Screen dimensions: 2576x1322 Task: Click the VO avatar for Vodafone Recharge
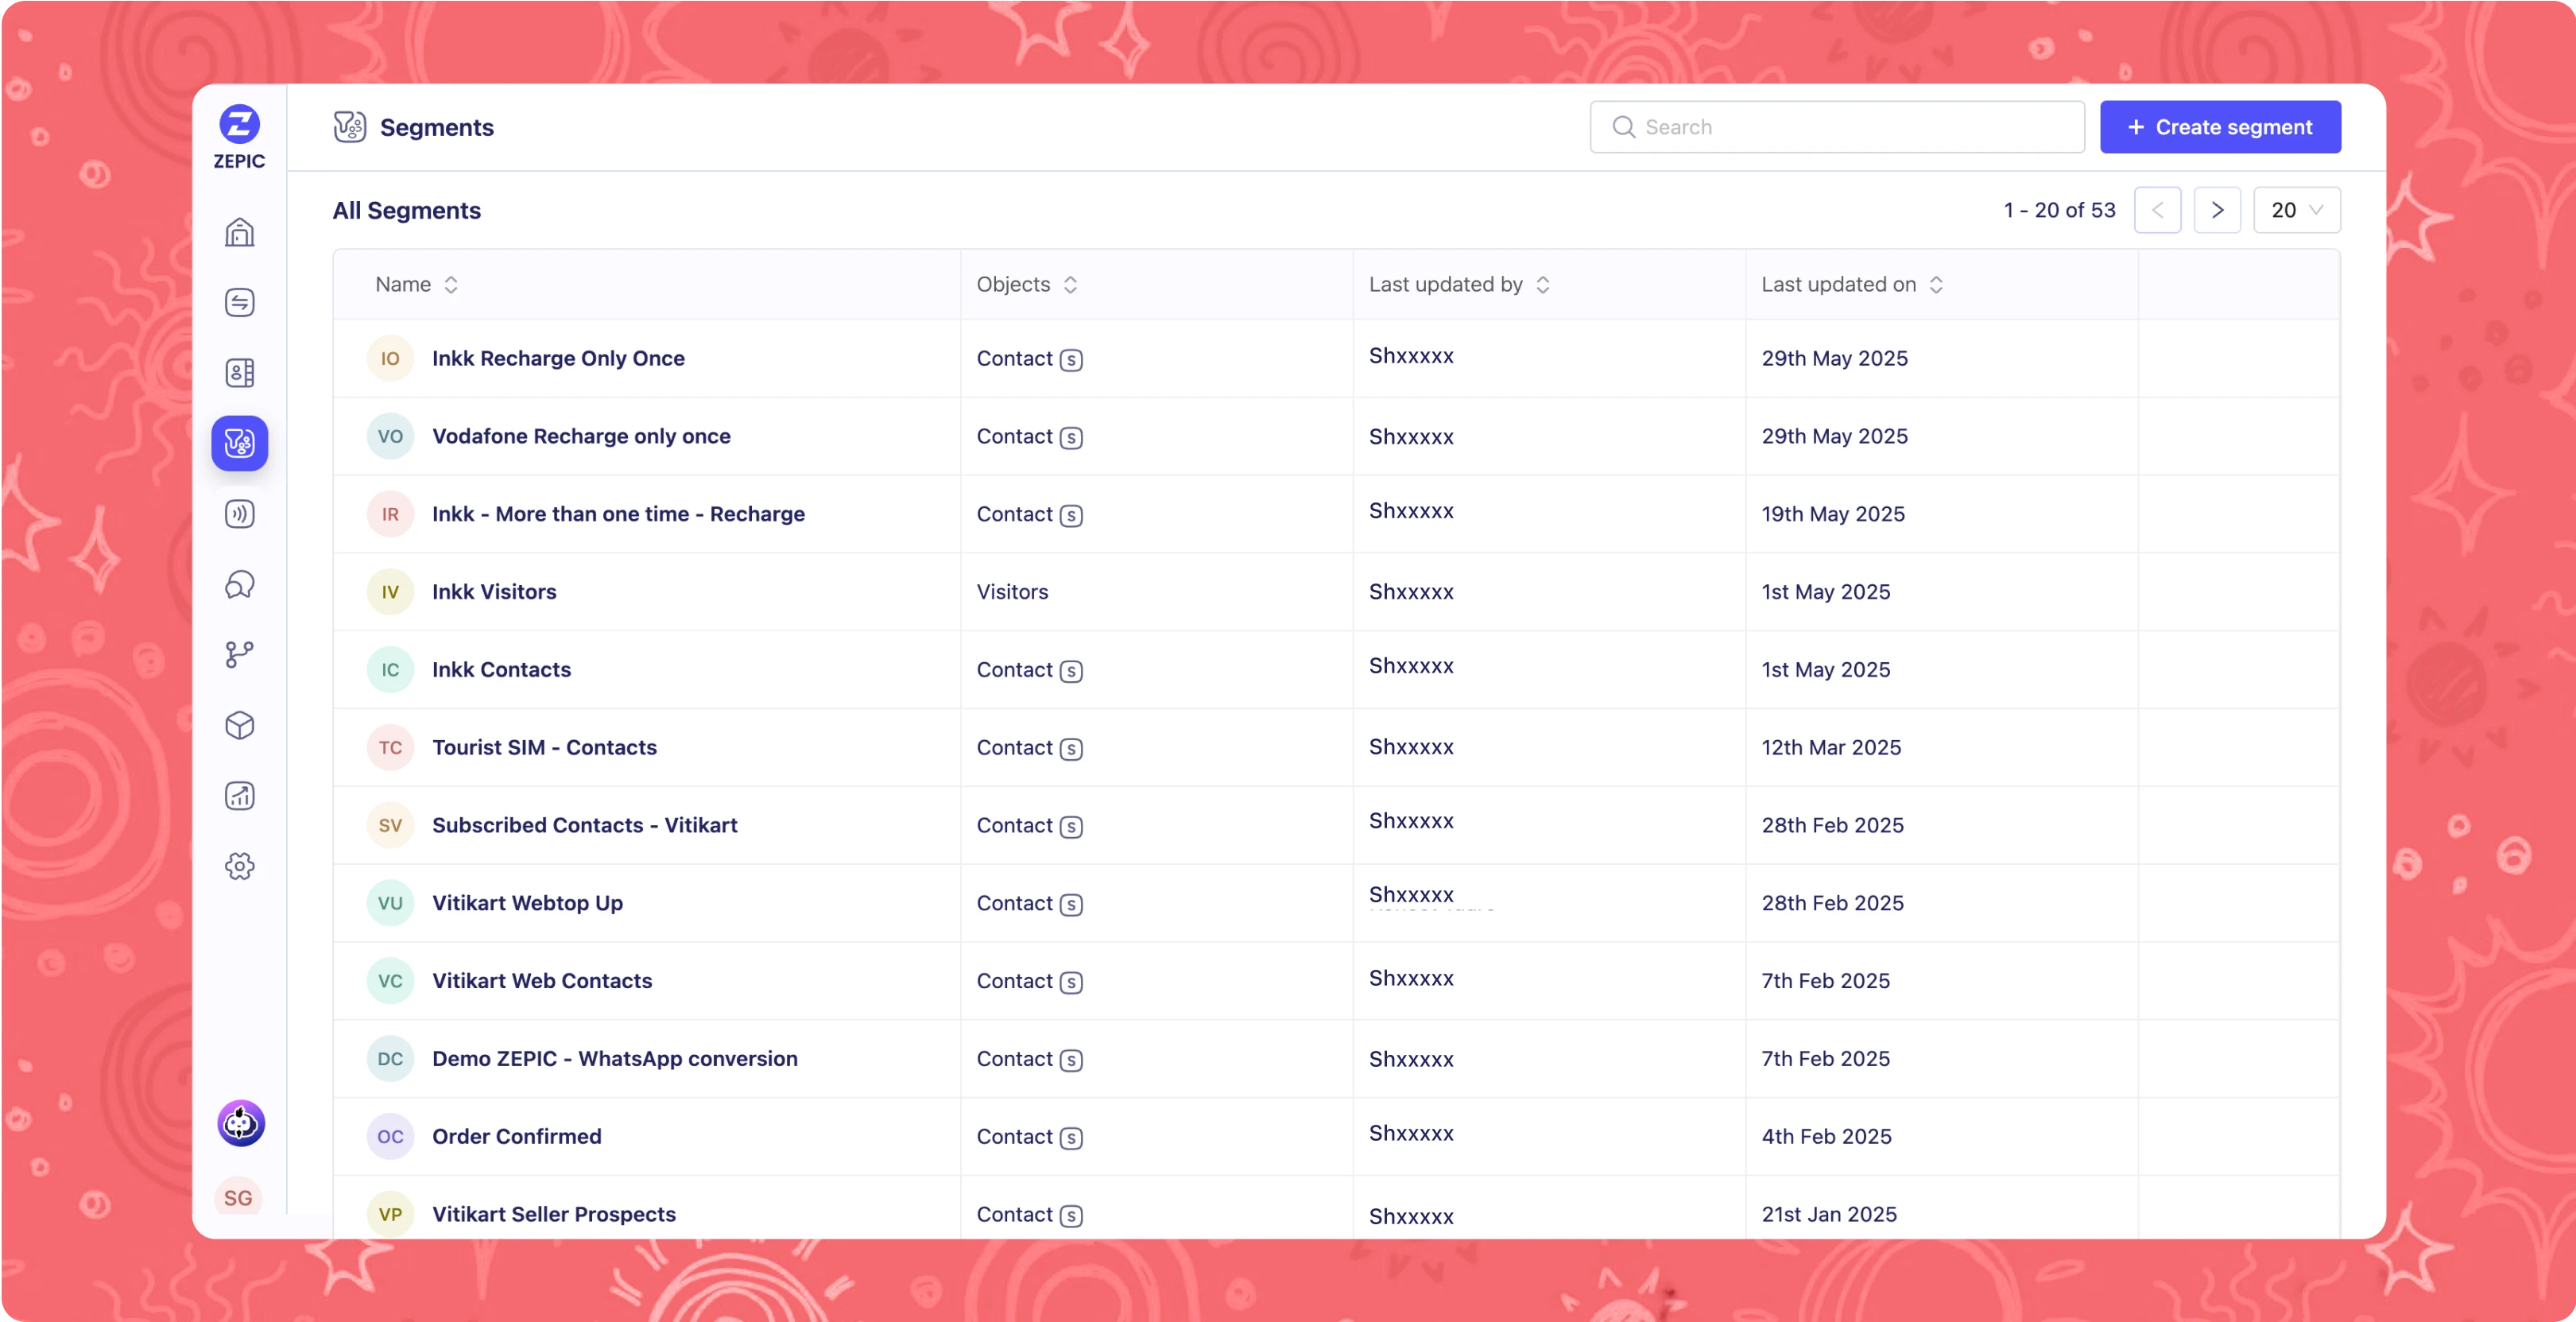(x=390, y=436)
